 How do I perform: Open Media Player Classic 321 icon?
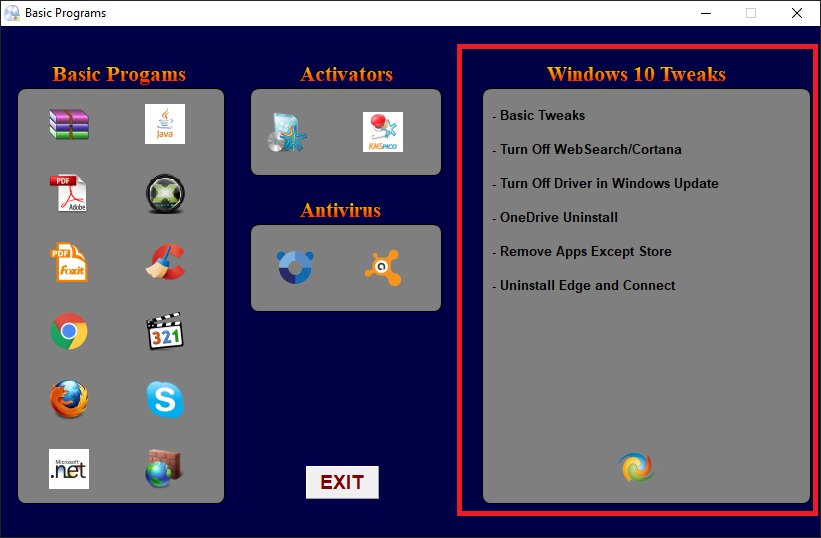165,331
